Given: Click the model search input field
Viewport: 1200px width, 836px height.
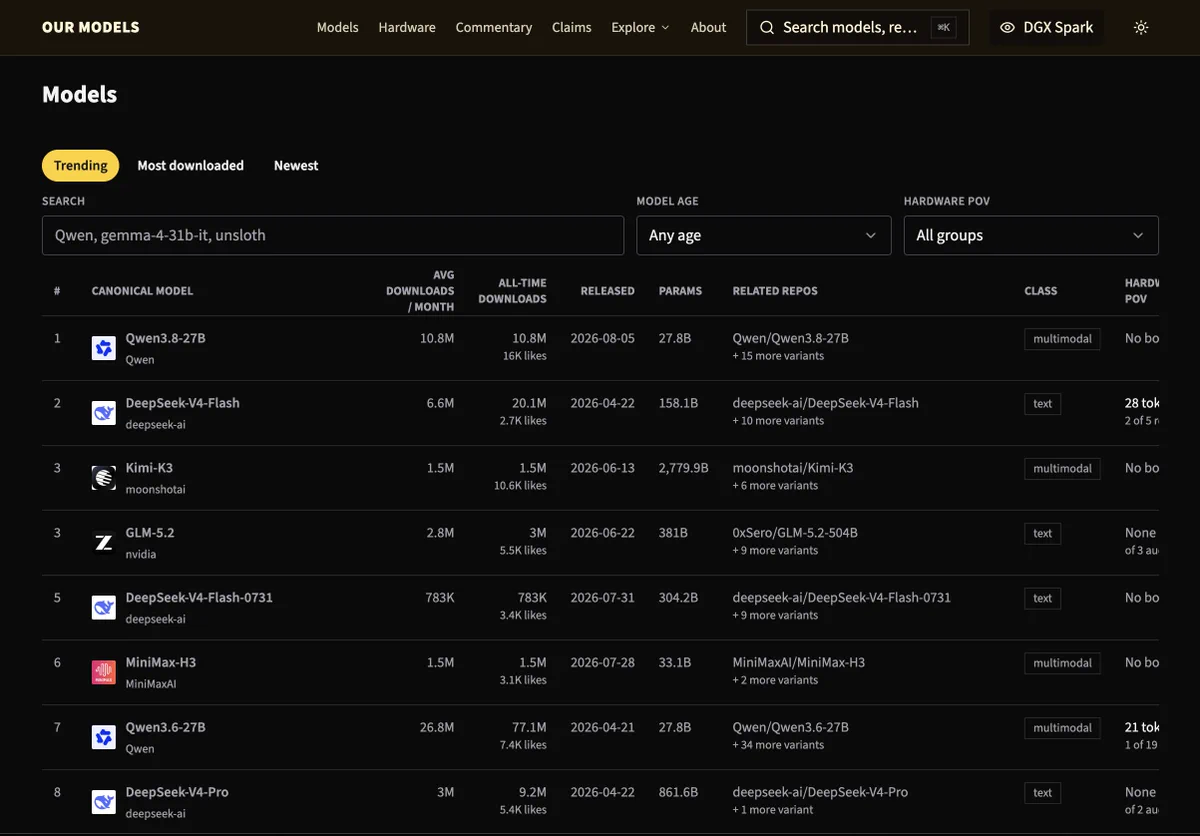Looking at the screenshot, I should click(x=333, y=235).
